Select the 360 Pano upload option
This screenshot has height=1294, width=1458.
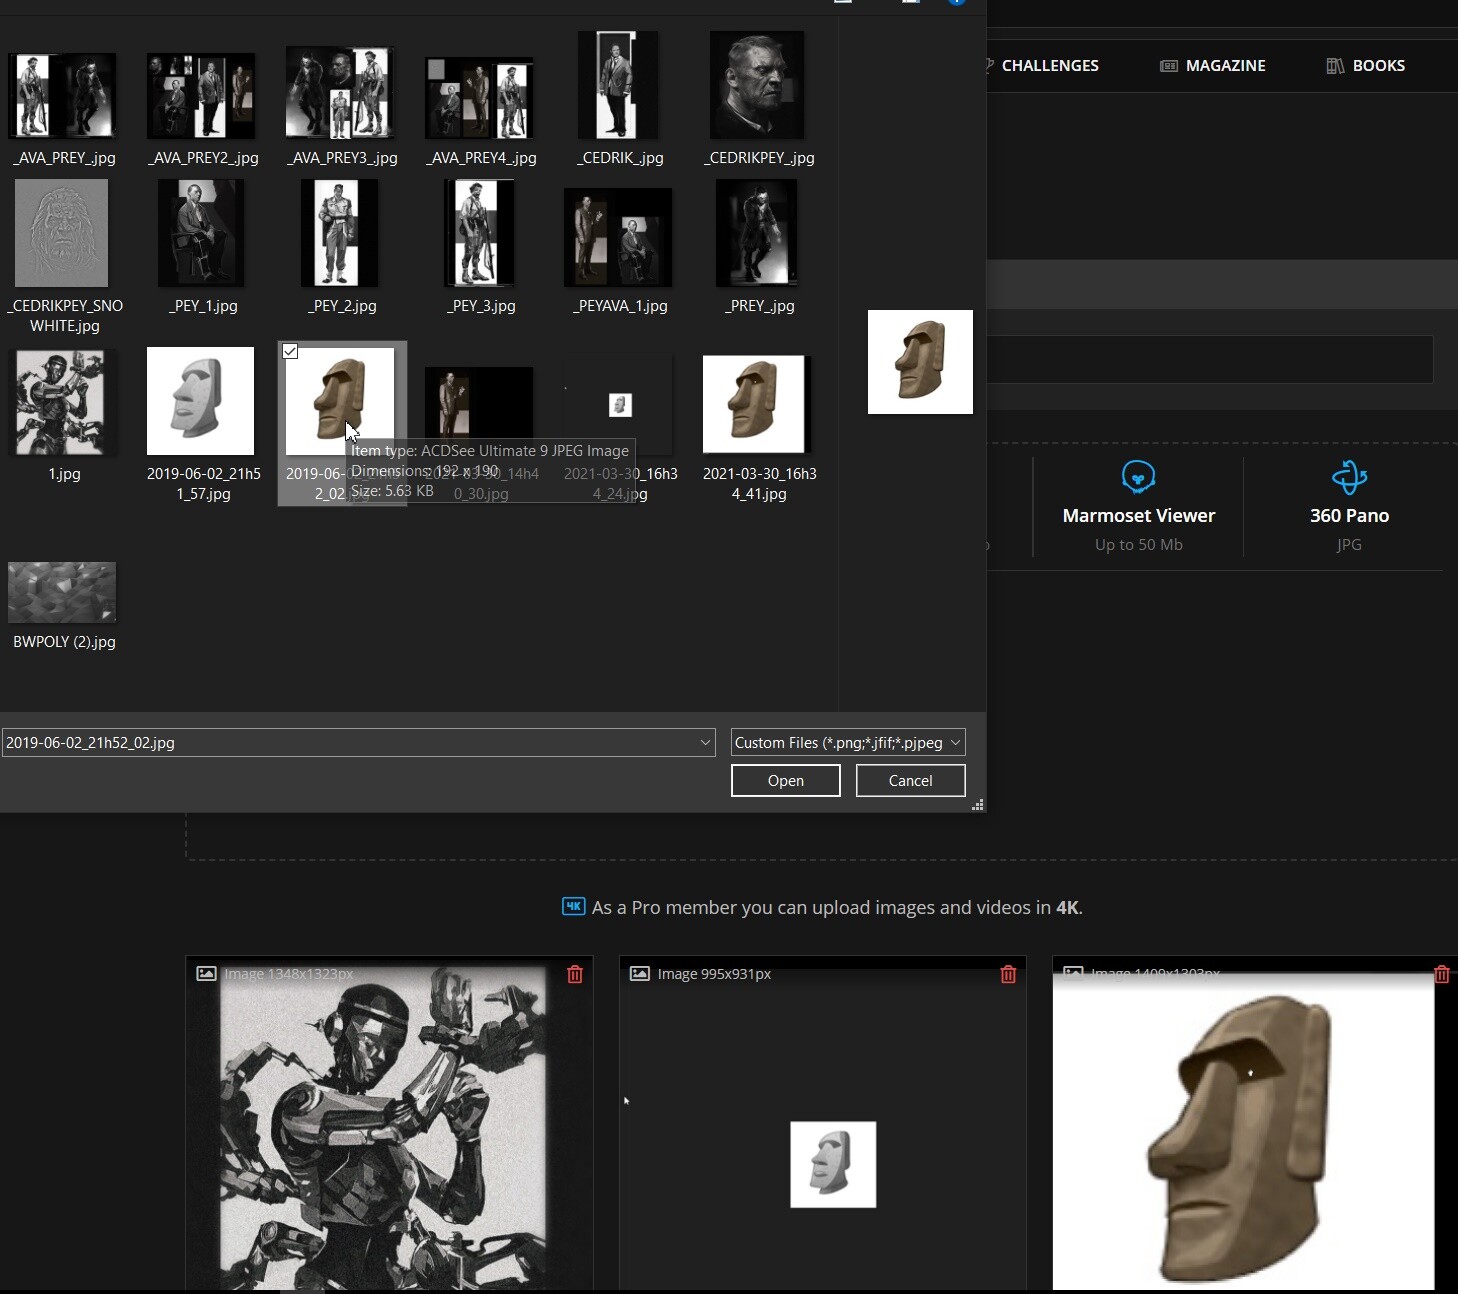tap(1350, 507)
